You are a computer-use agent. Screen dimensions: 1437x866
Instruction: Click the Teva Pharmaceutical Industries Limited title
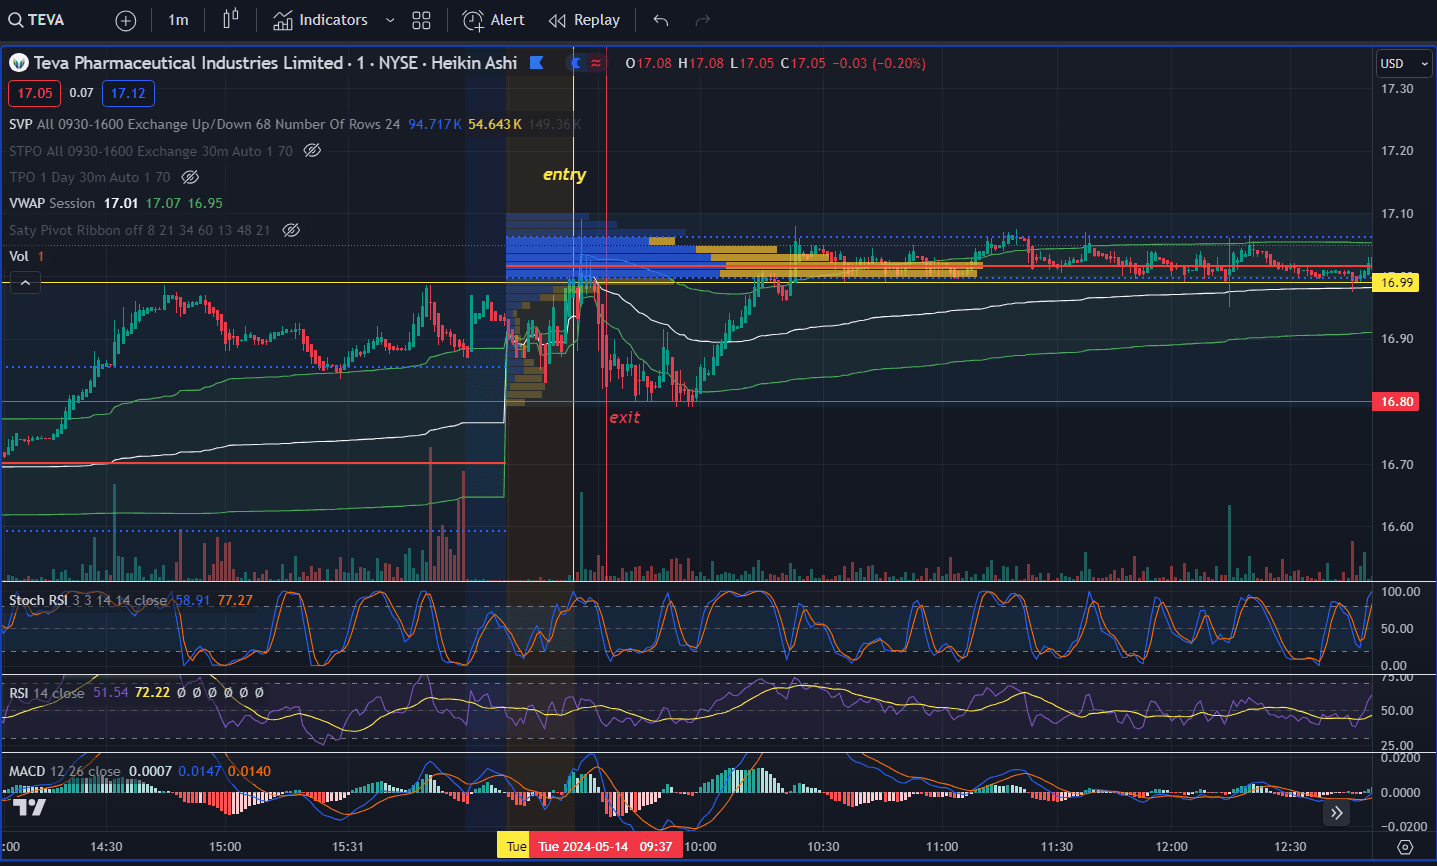pos(189,63)
